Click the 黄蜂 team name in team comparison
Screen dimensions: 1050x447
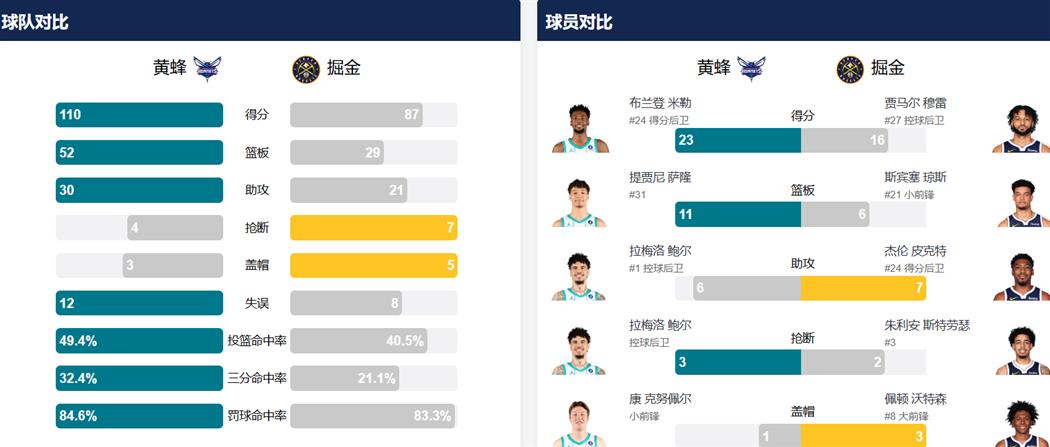pos(169,68)
